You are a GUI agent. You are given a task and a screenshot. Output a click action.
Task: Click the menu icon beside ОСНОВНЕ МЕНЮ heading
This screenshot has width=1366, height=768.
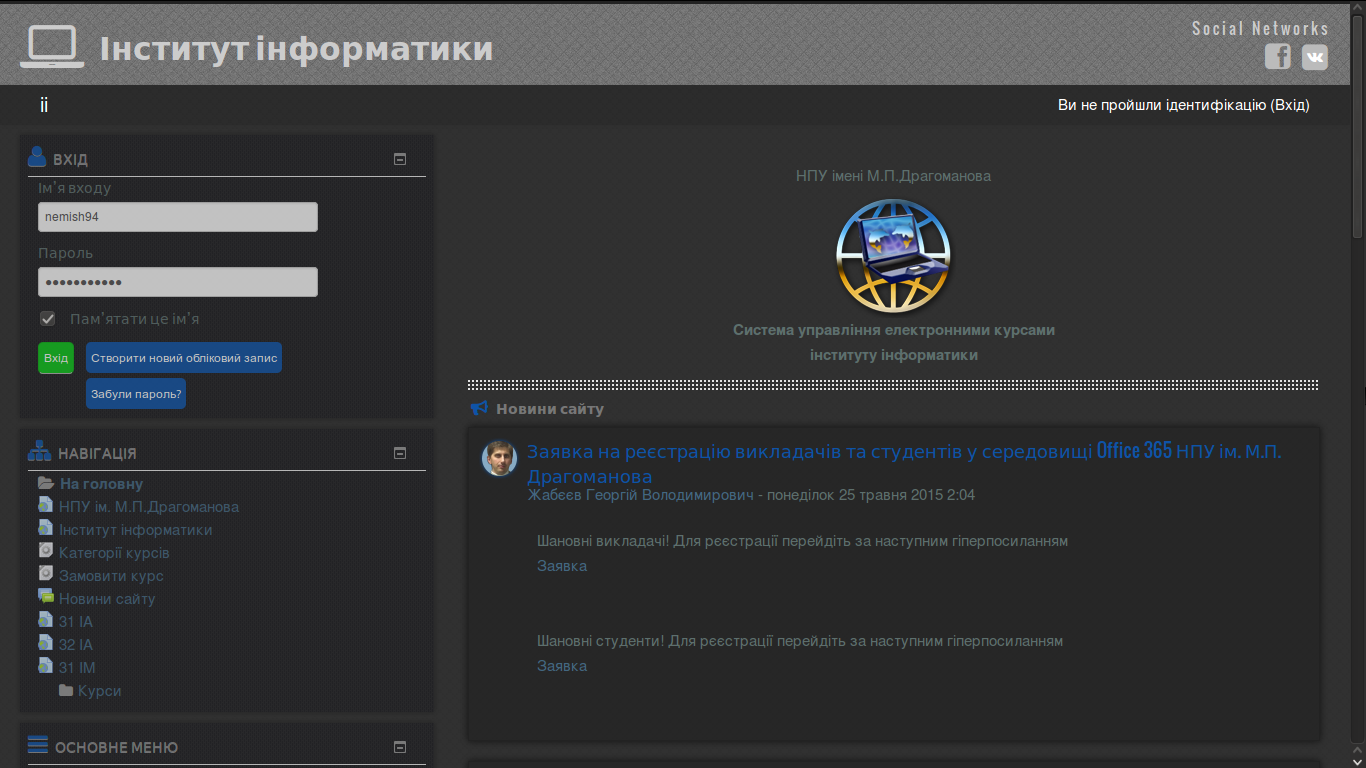(38, 744)
